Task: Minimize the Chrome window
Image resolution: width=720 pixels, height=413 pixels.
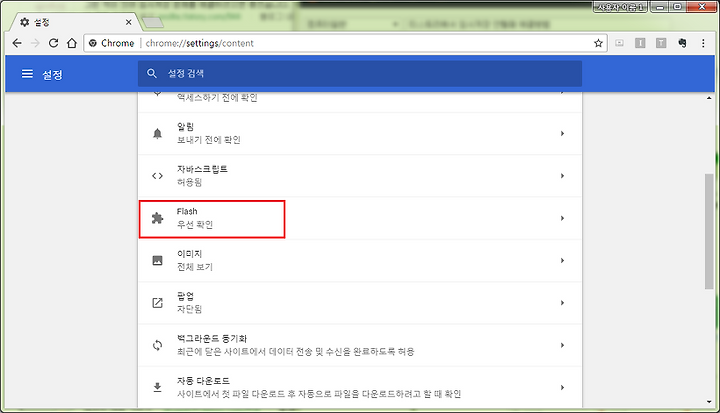Action: tap(659, 7)
